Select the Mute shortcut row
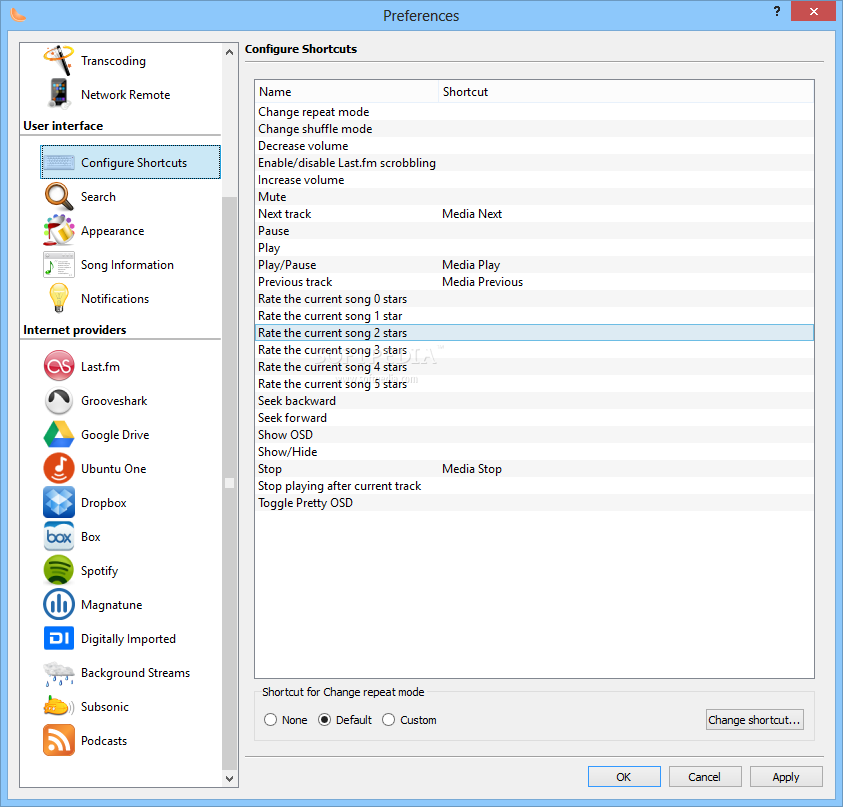The image size is (843, 807). 534,197
